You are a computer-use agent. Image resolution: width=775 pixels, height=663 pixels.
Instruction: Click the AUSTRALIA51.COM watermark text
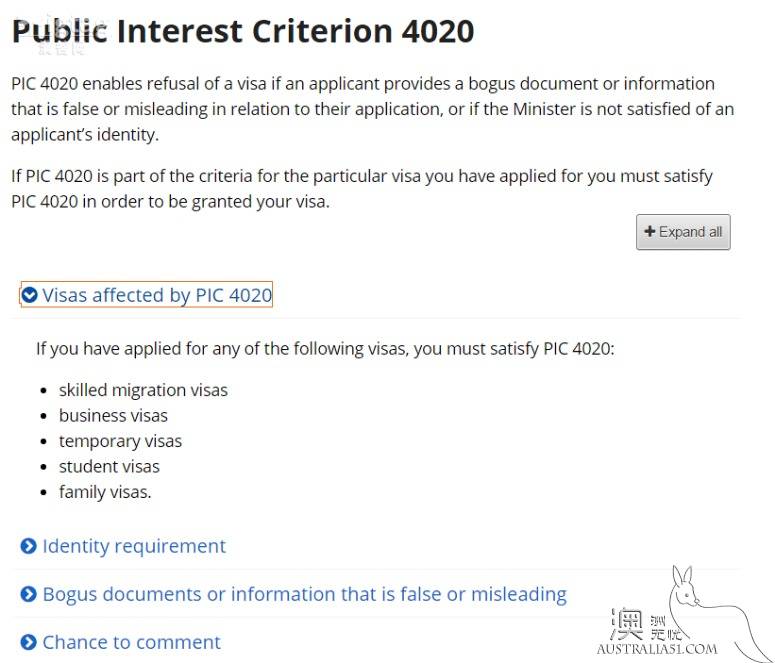click(x=657, y=649)
